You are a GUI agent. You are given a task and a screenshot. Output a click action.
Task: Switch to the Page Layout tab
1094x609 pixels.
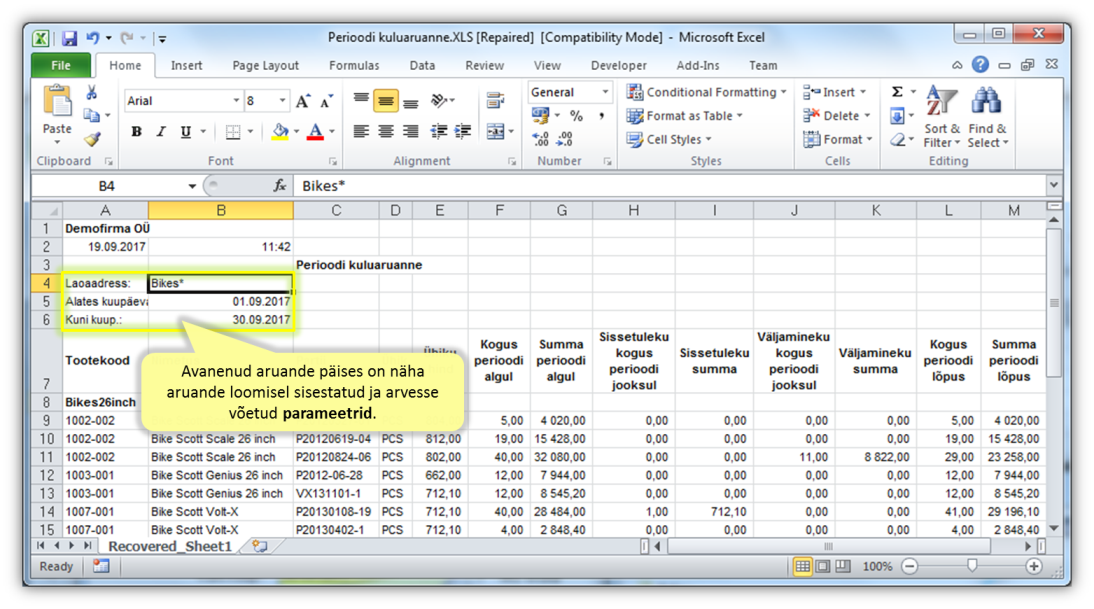tap(265, 66)
